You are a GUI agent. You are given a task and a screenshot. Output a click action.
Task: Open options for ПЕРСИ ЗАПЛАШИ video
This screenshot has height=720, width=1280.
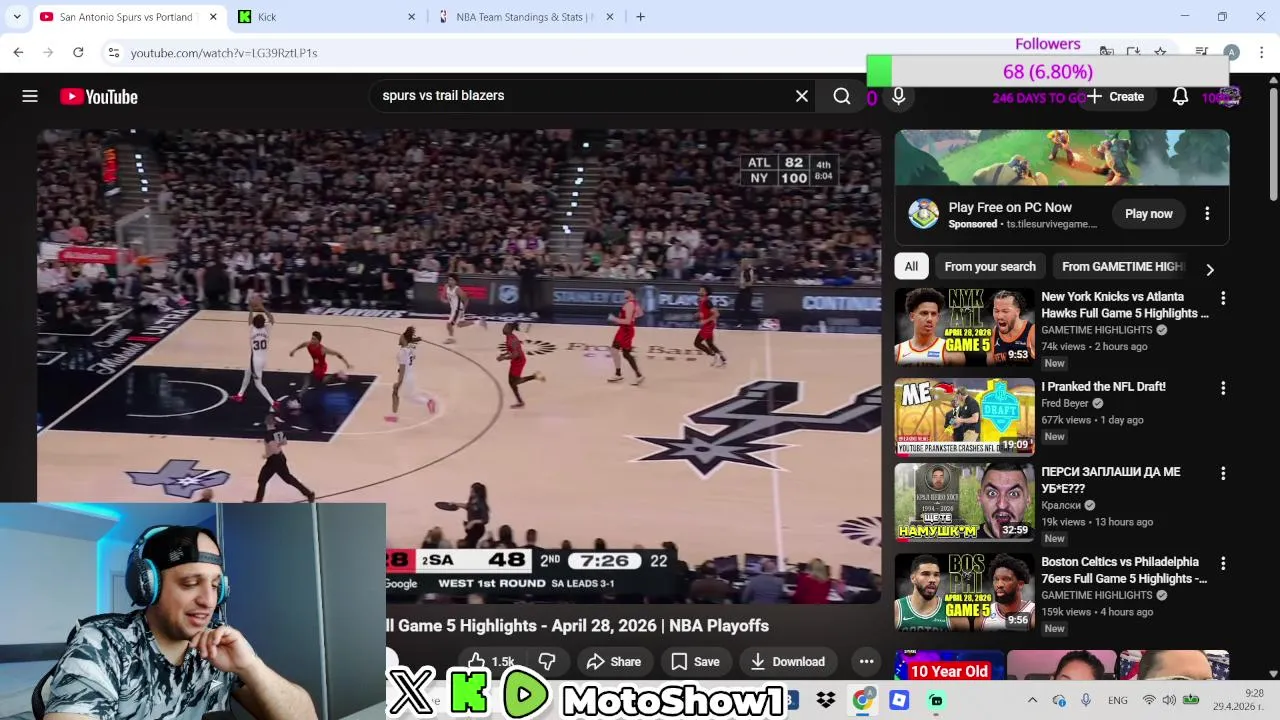click(x=1223, y=473)
